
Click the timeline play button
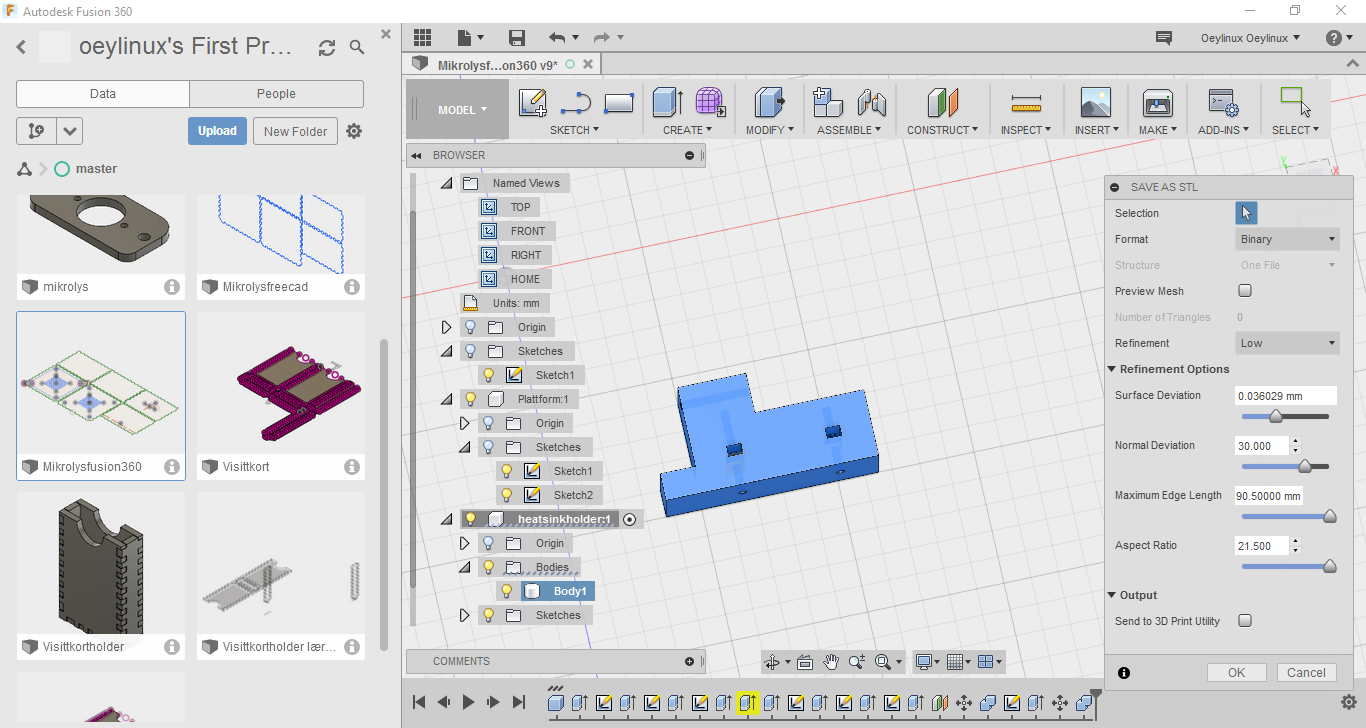click(468, 703)
